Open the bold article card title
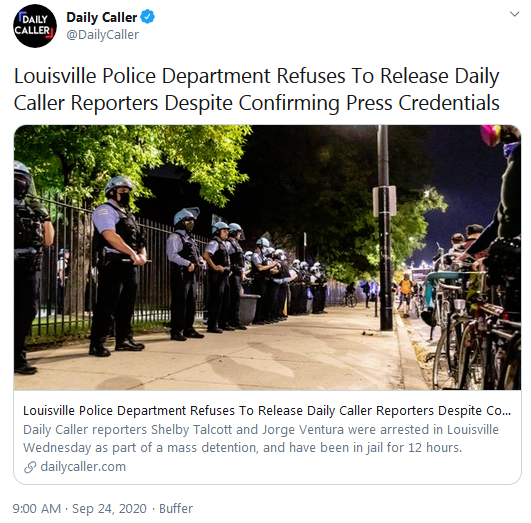This screenshot has width=531, height=523. 267,411
